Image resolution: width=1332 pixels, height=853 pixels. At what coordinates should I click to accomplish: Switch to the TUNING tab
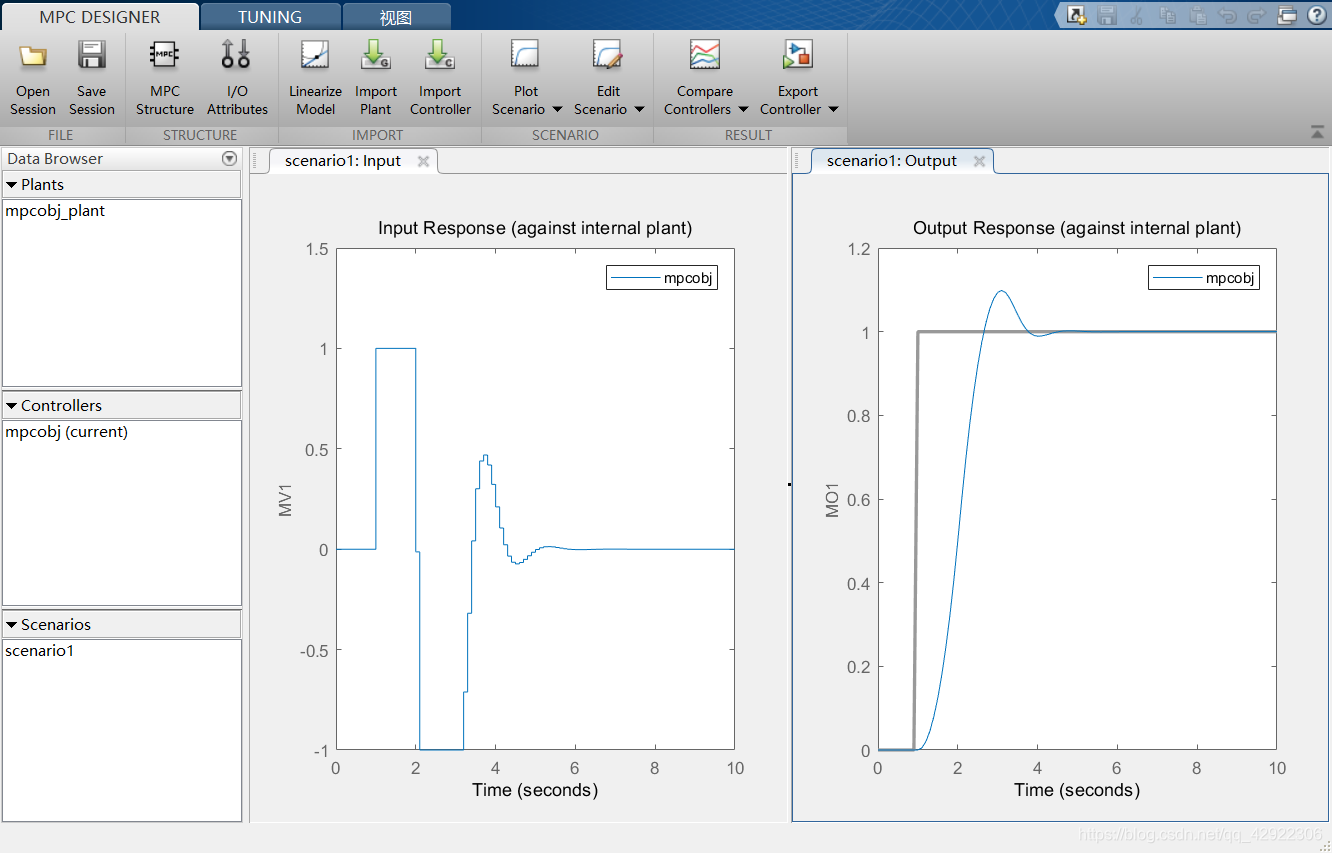pos(270,17)
